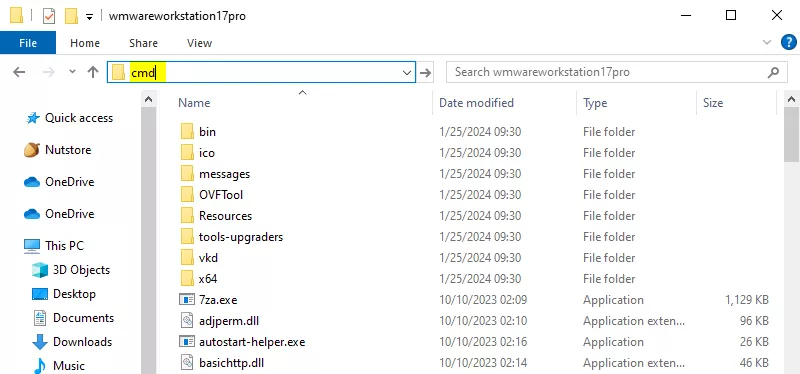
Task: Click the Go to arrow button
Action: [x=426, y=72]
